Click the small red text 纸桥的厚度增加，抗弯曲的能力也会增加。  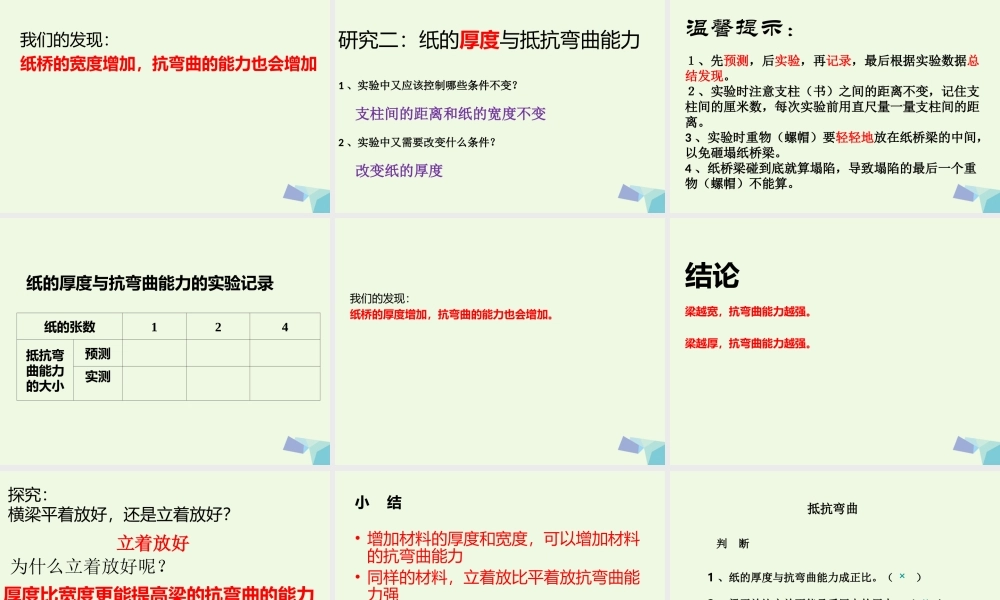tap(452, 314)
